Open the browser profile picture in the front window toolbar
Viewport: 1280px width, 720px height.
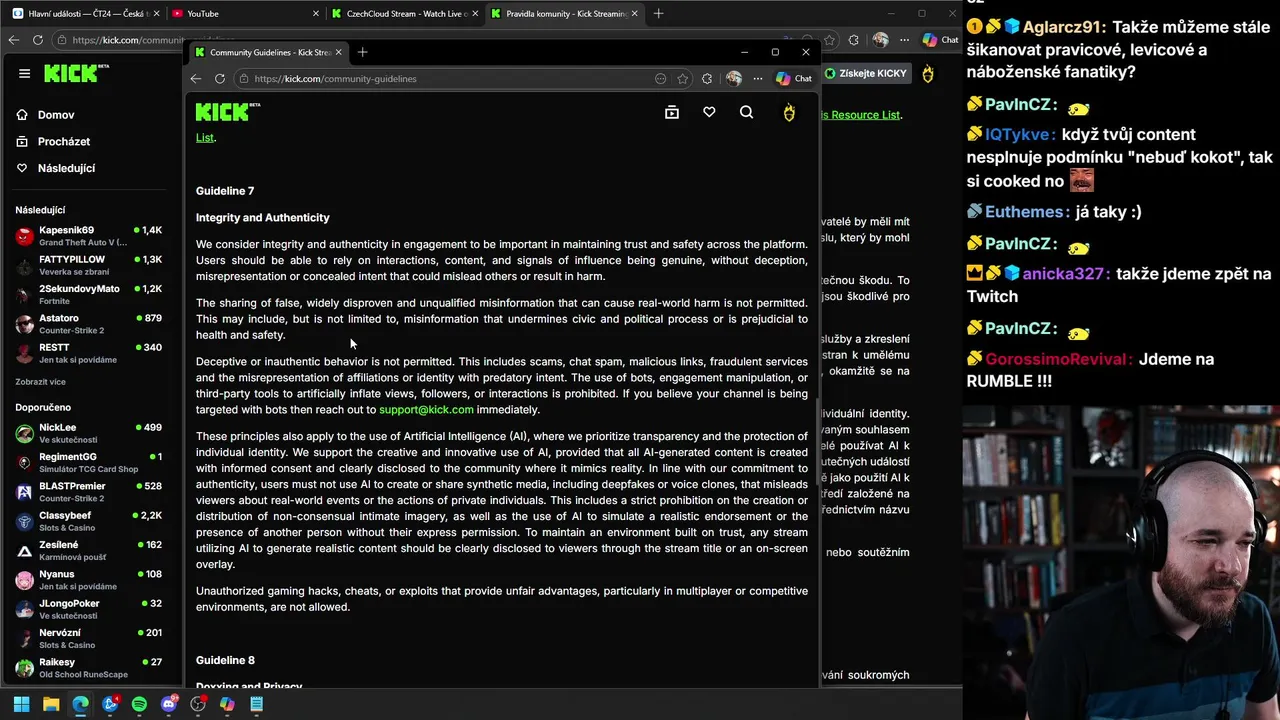pos(733,78)
